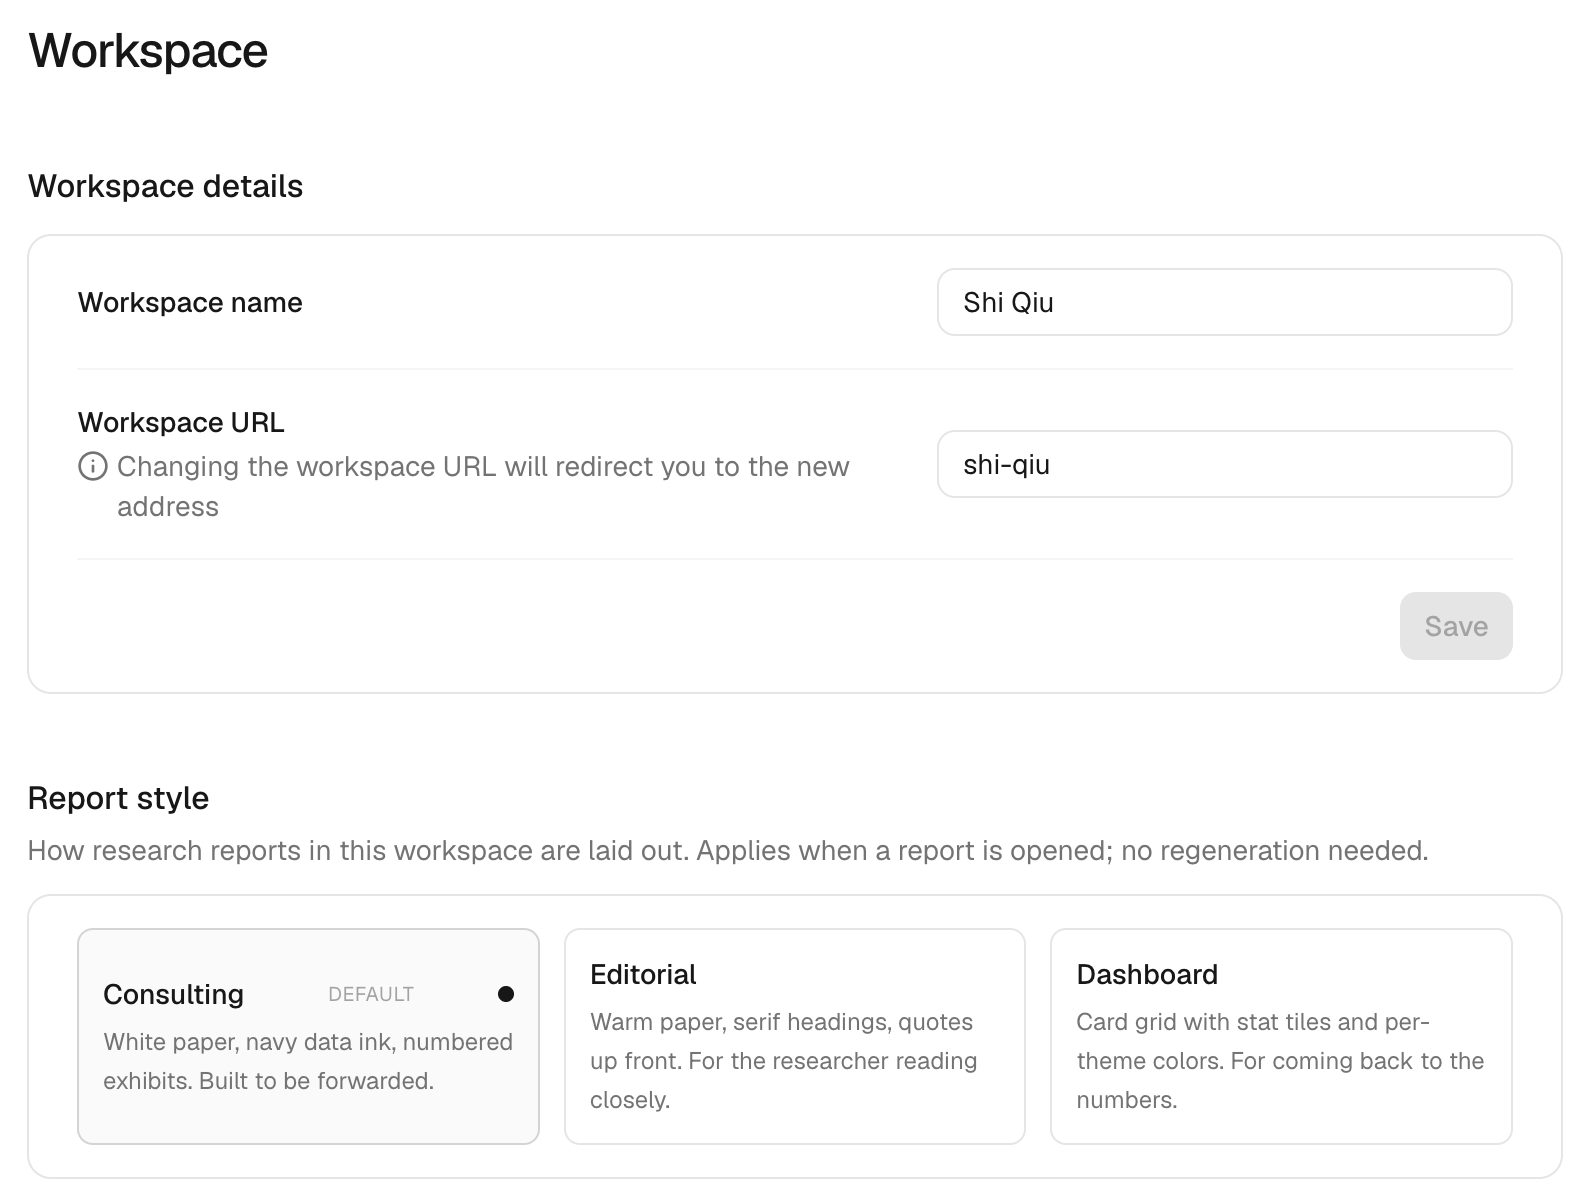Click the DEFAULT badge on Consulting
Viewport: 1590px width, 1184px height.
click(371, 994)
